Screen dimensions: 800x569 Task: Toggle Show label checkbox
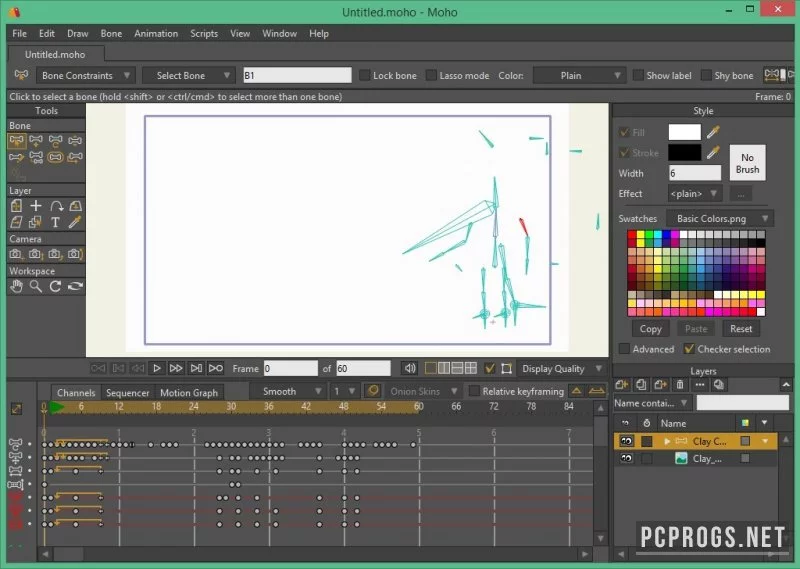pos(638,76)
